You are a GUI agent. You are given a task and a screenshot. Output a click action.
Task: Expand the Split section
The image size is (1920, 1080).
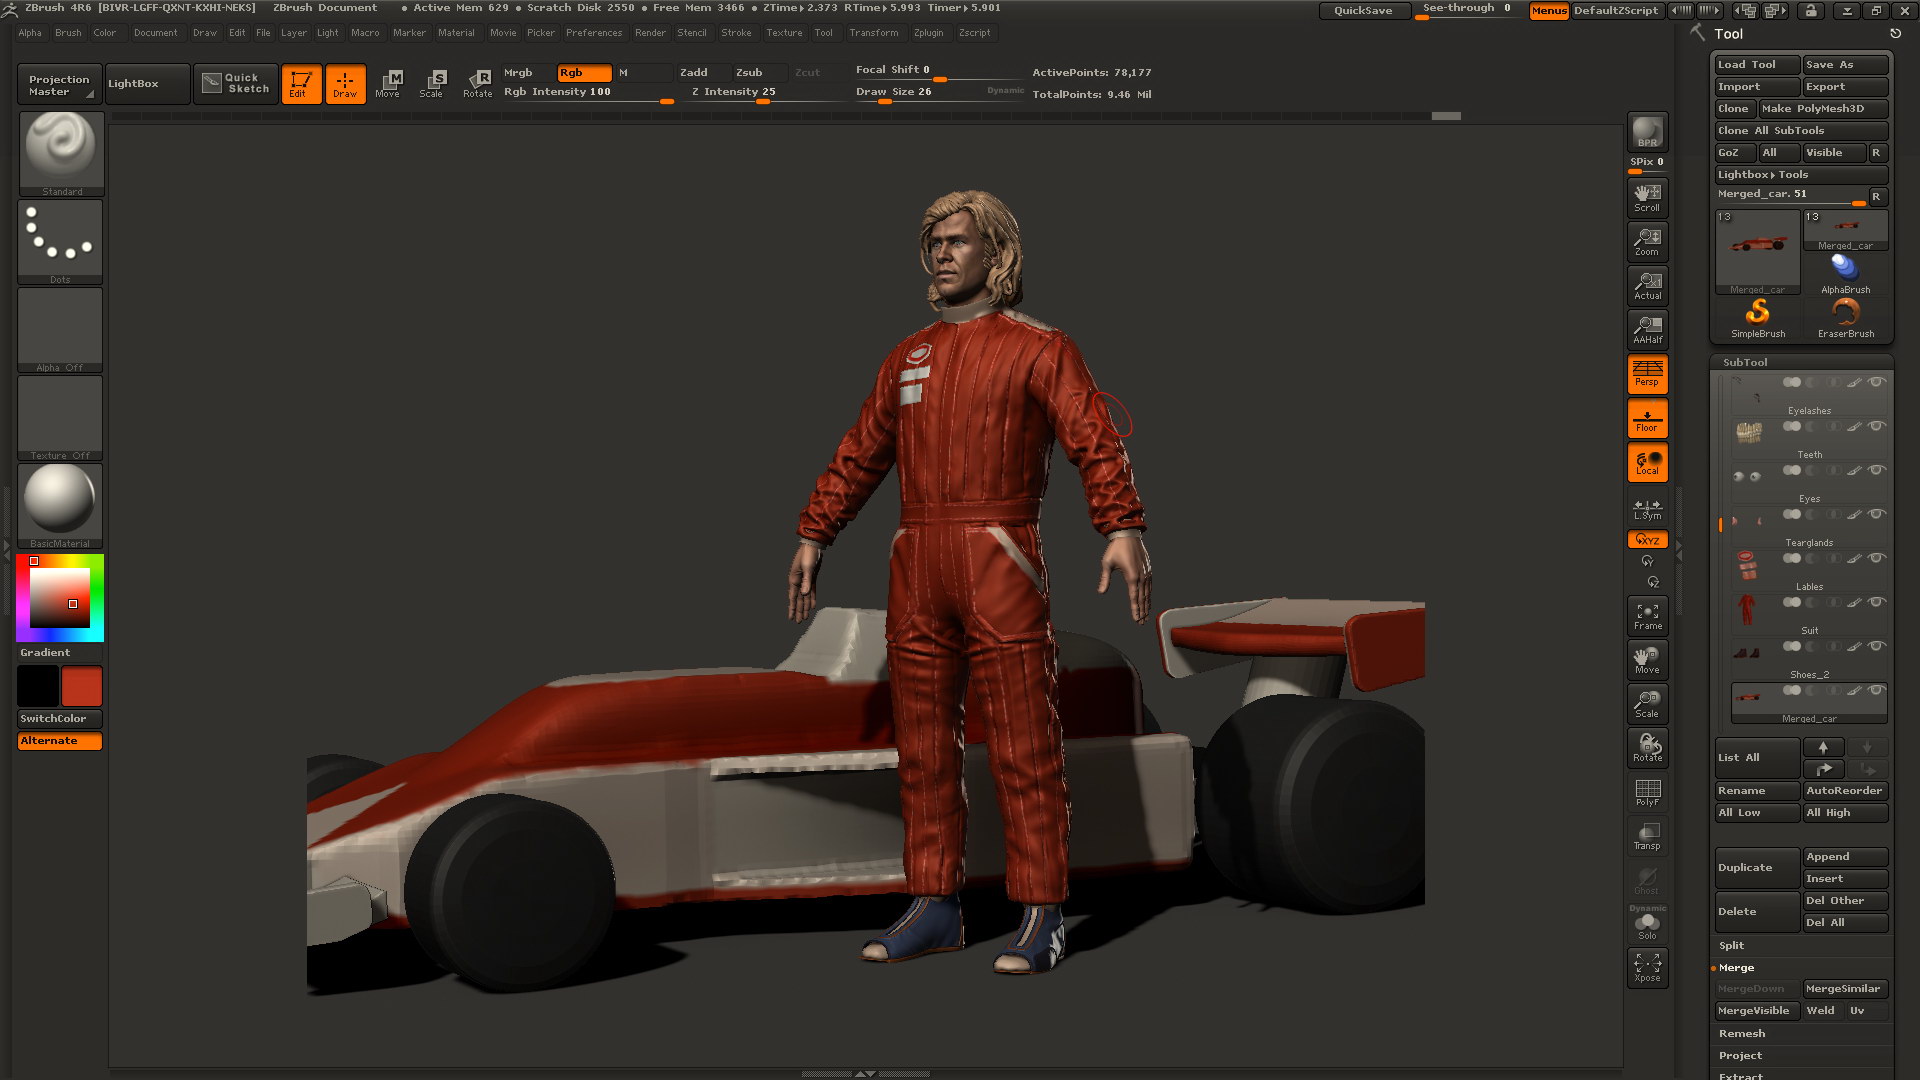[1731, 945]
